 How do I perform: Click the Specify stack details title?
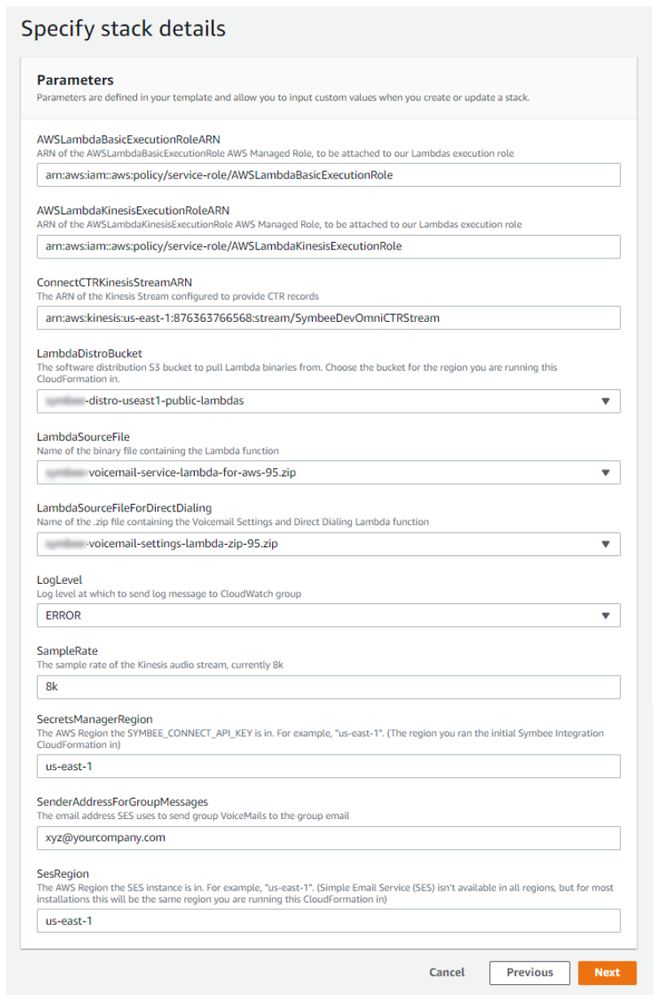coord(123,28)
